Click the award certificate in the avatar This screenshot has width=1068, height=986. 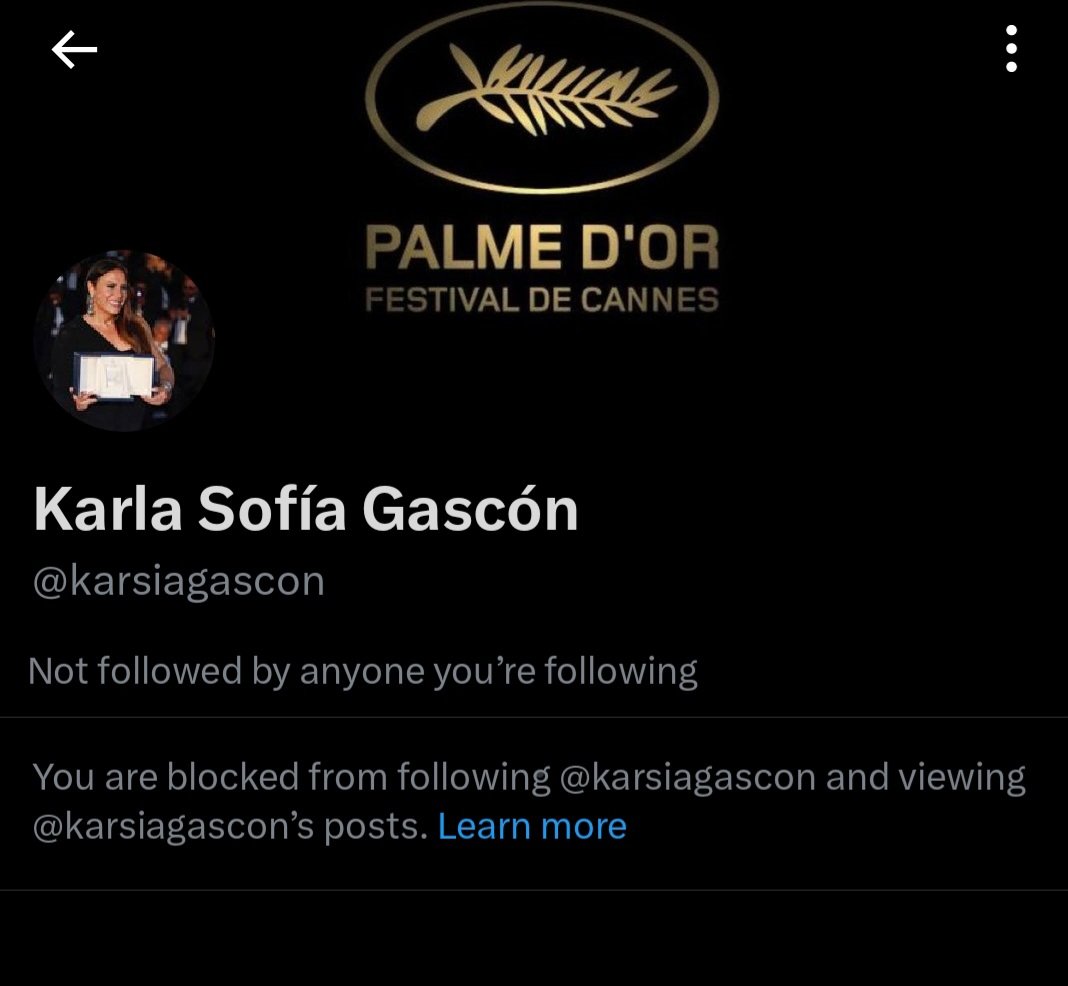[114, 375]
